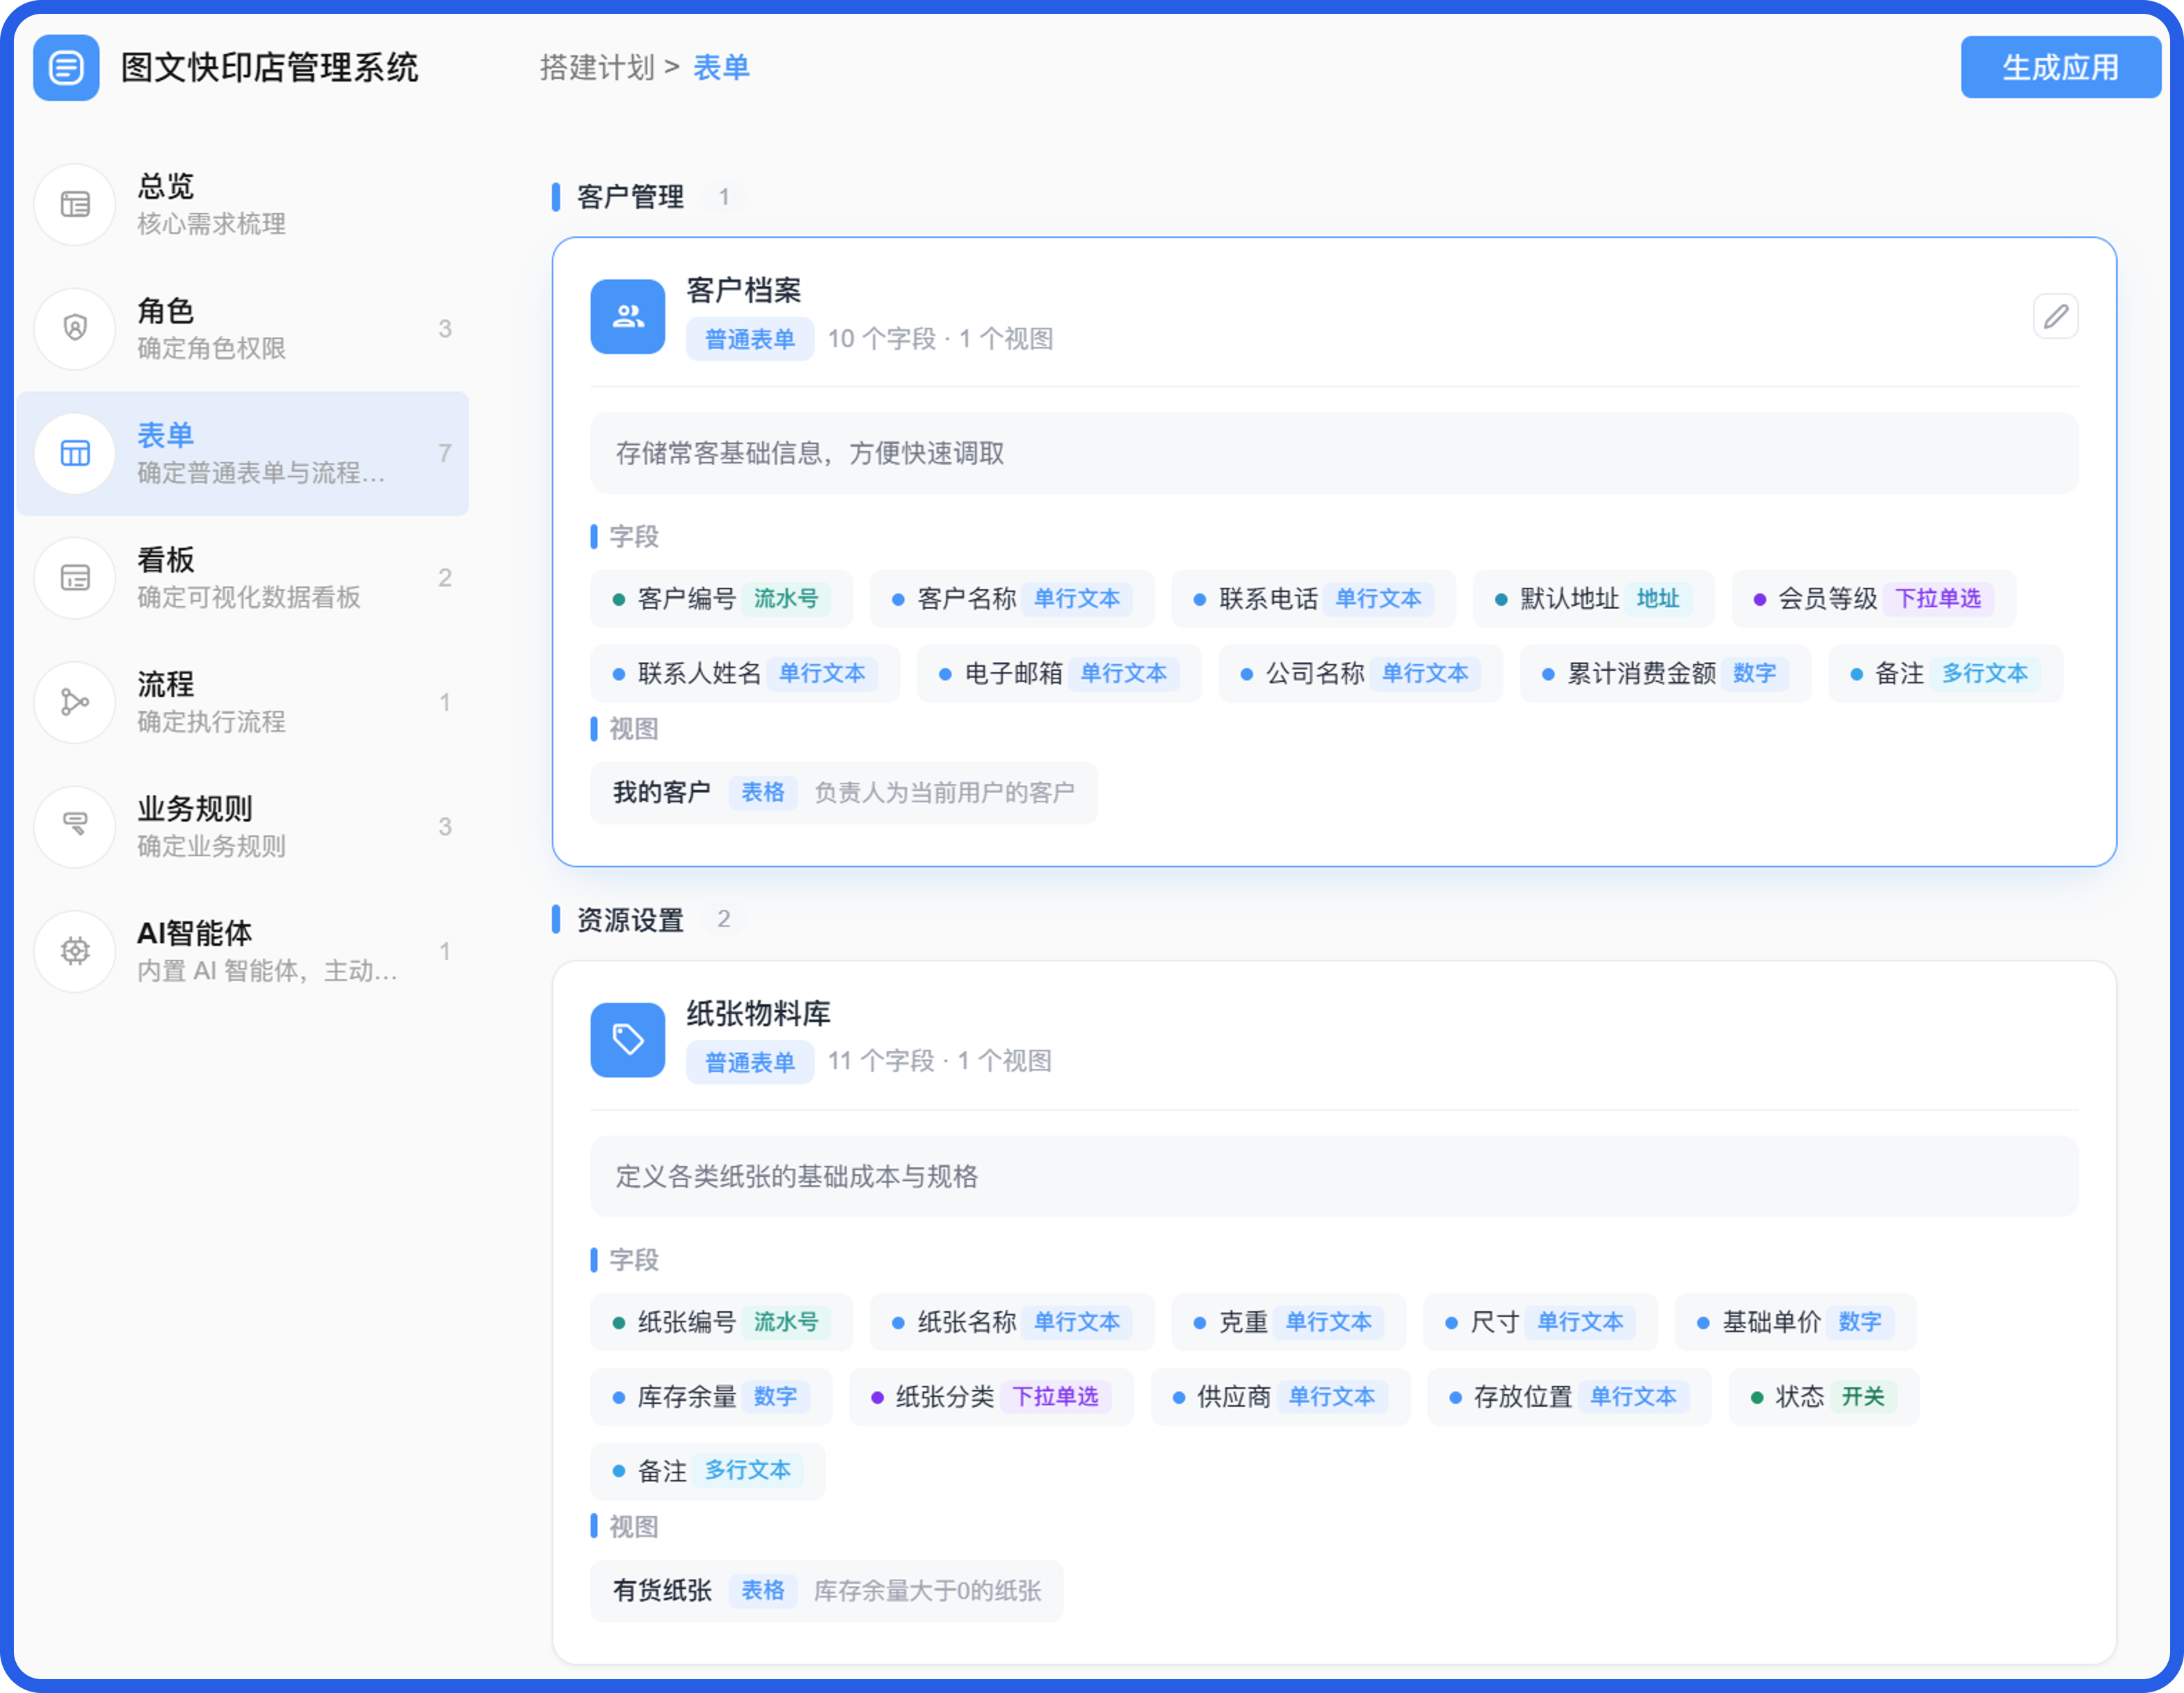Click the 普通表单 tag under 客户档案
The height and width of the screenshot is (1693, 2184).
click(749, 339)
